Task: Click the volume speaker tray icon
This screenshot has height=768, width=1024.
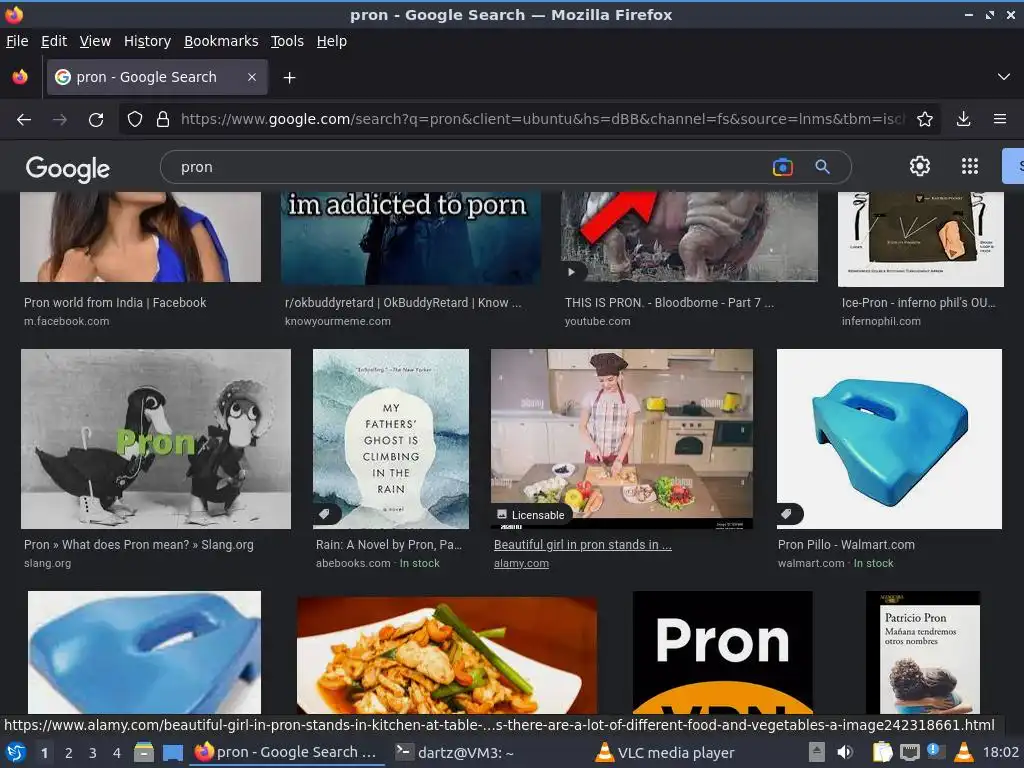Action: (x=845, y=752)
